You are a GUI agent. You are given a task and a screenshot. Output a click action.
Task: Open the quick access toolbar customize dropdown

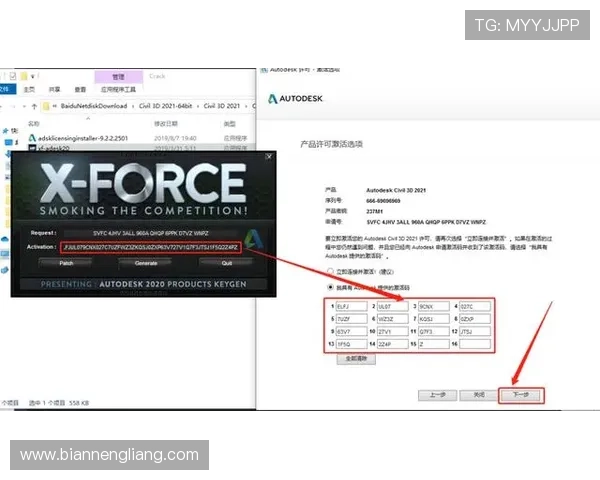click(33, 76)
